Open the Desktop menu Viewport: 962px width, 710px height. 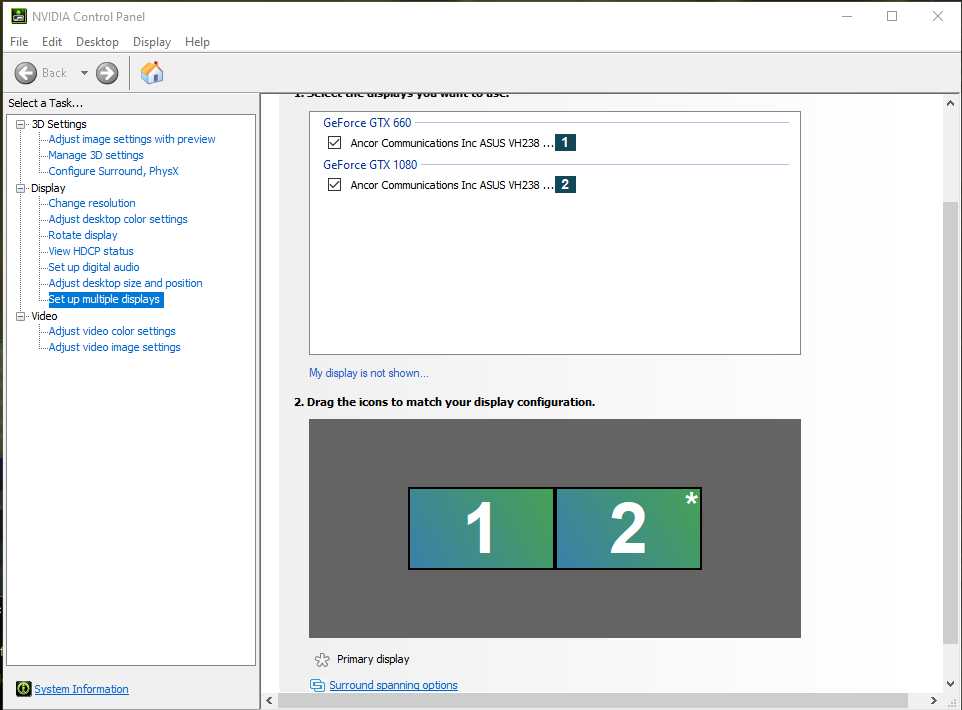97,42
